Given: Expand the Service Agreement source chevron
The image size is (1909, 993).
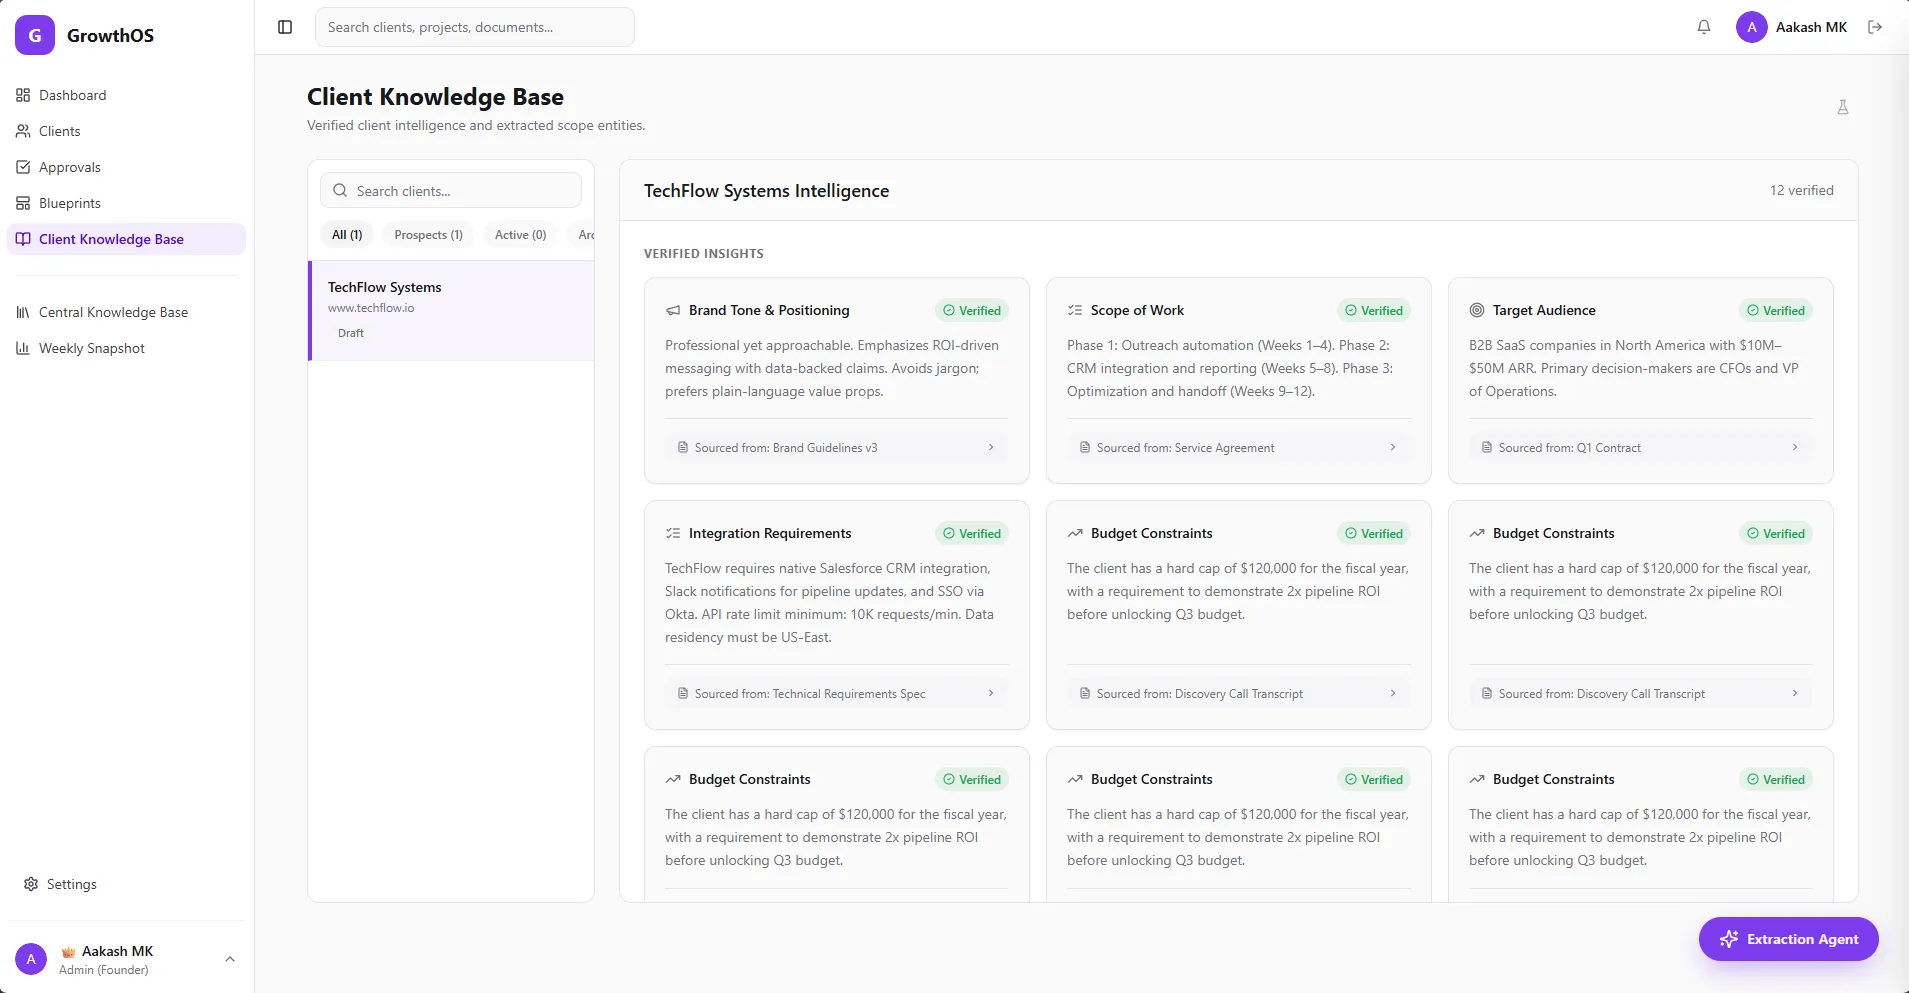Looking at the screenshot, I should [1392, 447].
